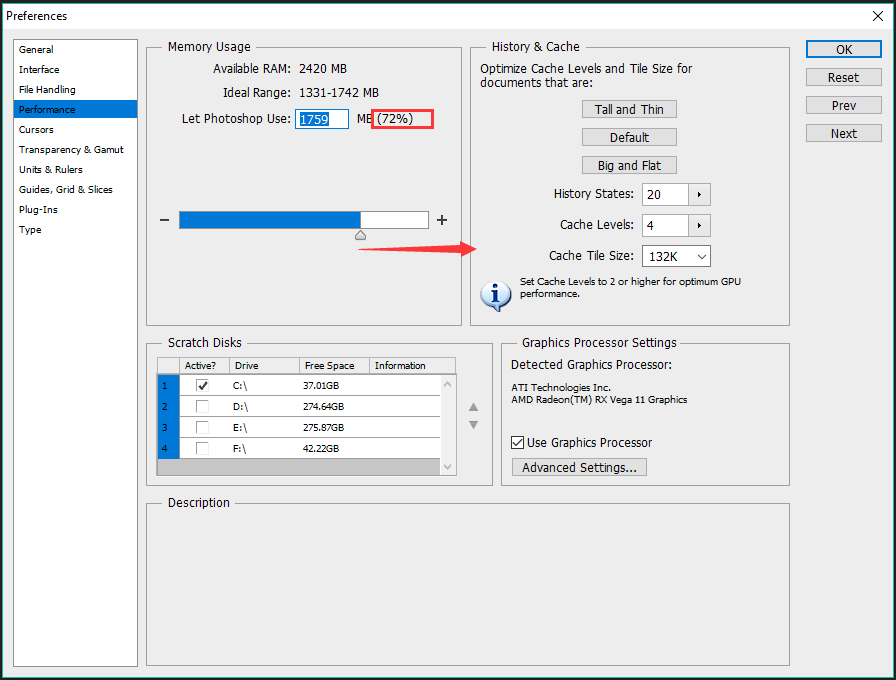Apply the Big and Flat cache preset

click(x=629, y=165)
